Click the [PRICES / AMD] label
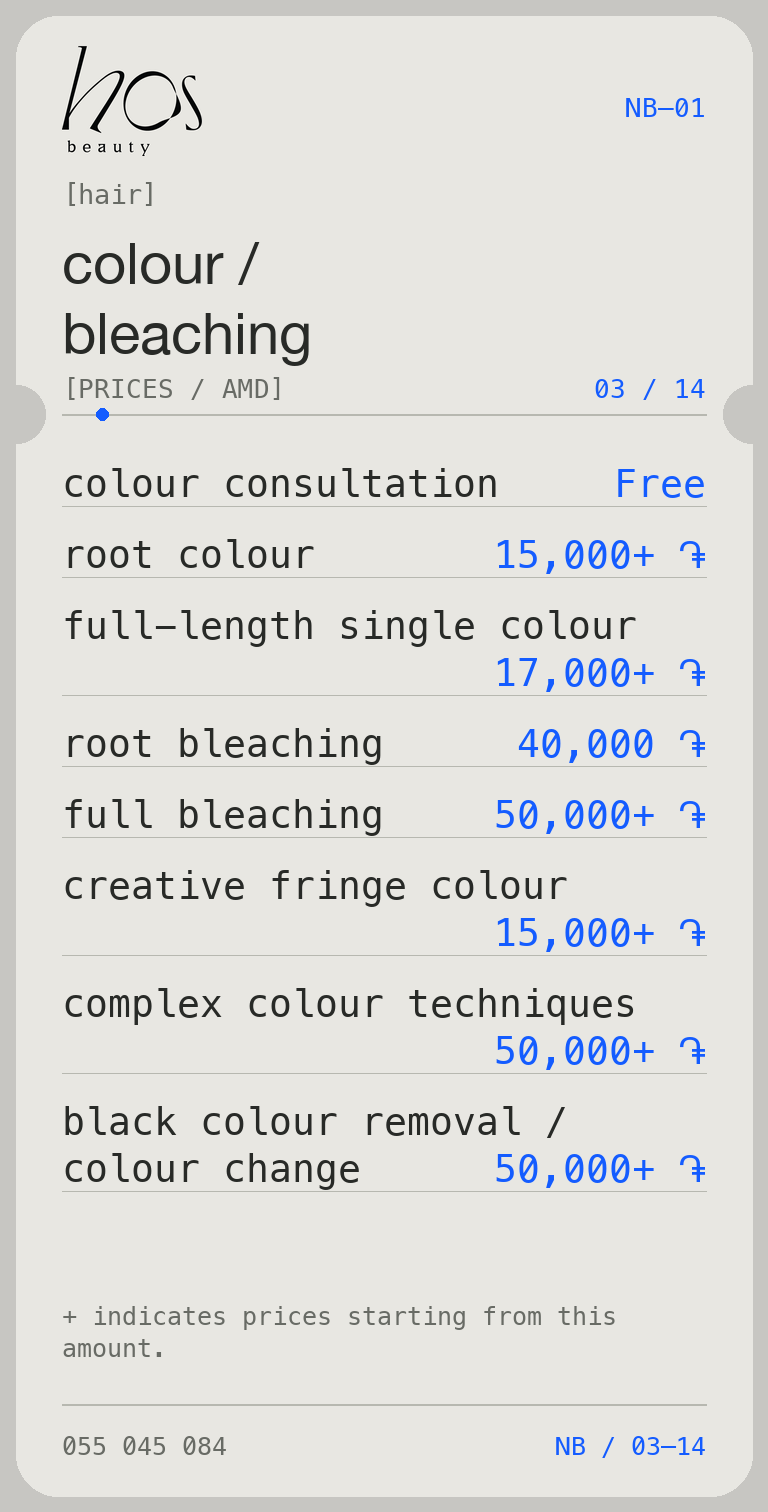 tap(174, 389)
